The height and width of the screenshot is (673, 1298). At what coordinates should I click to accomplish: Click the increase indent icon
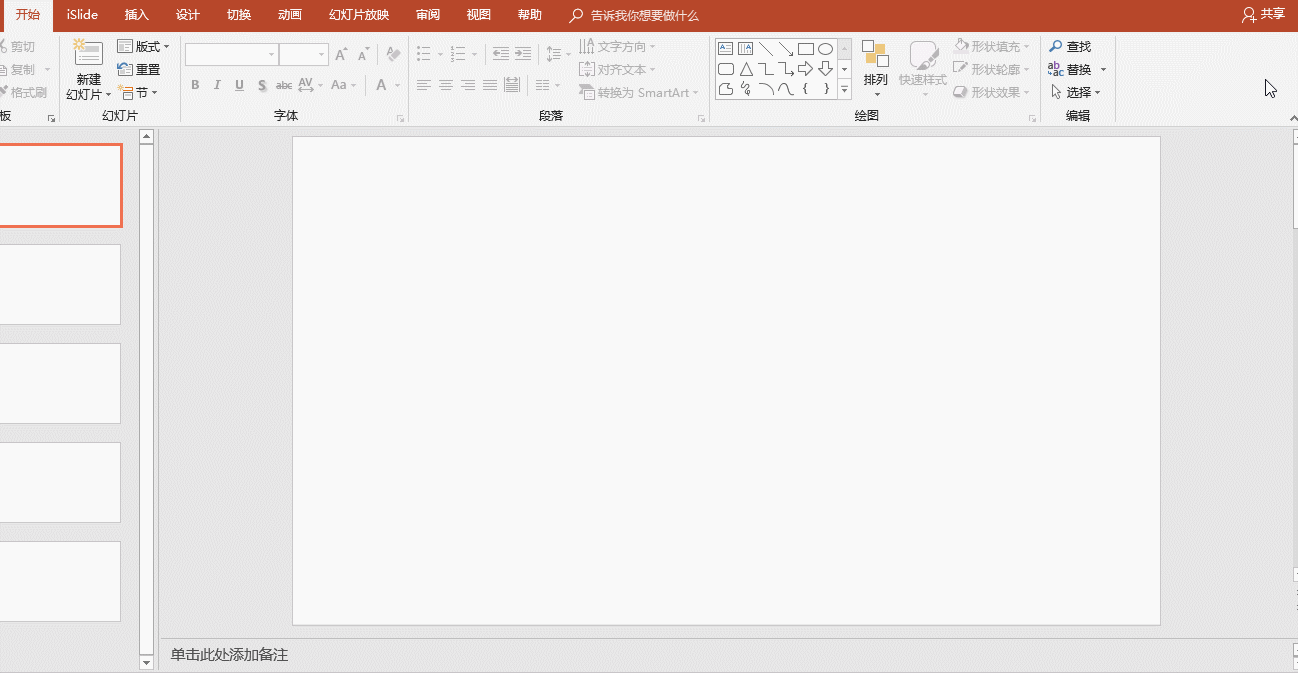click(523, 54)
